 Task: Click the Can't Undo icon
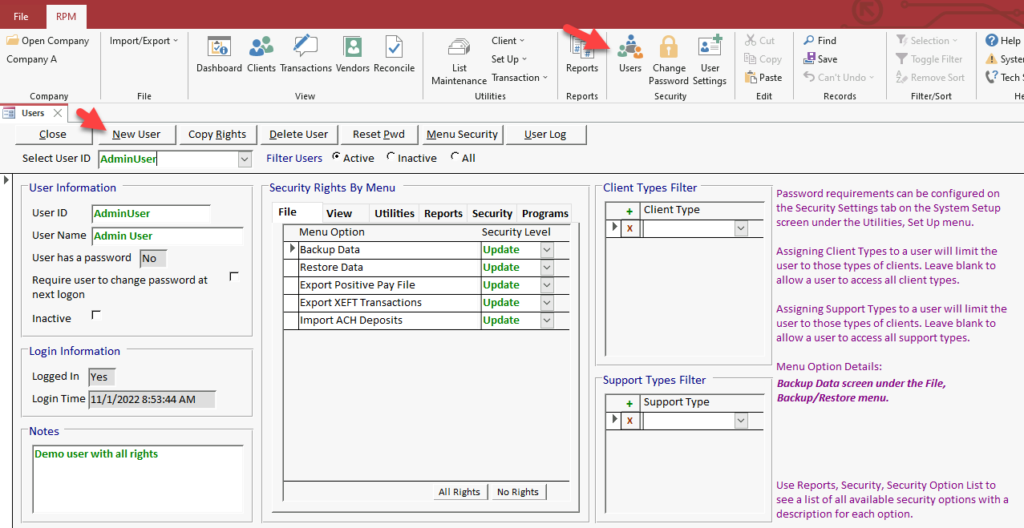coord(808,77)
